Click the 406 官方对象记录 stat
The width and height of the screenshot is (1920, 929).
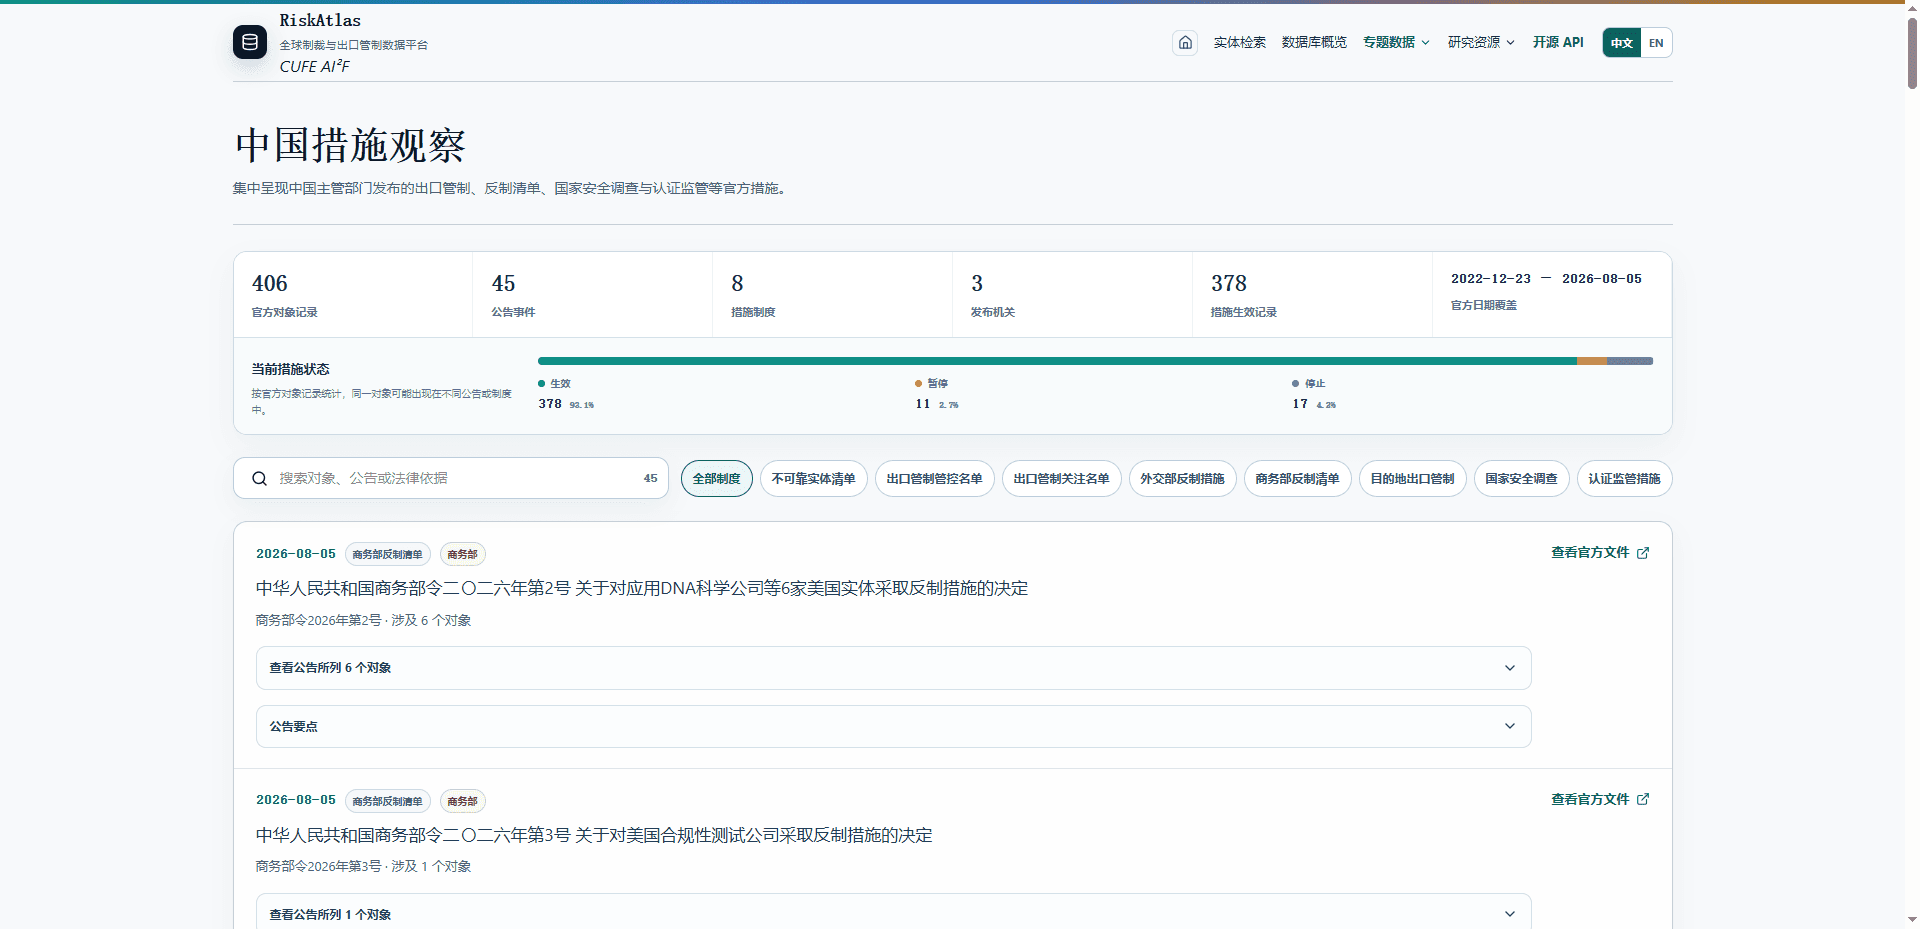click(x=353, y=295)
